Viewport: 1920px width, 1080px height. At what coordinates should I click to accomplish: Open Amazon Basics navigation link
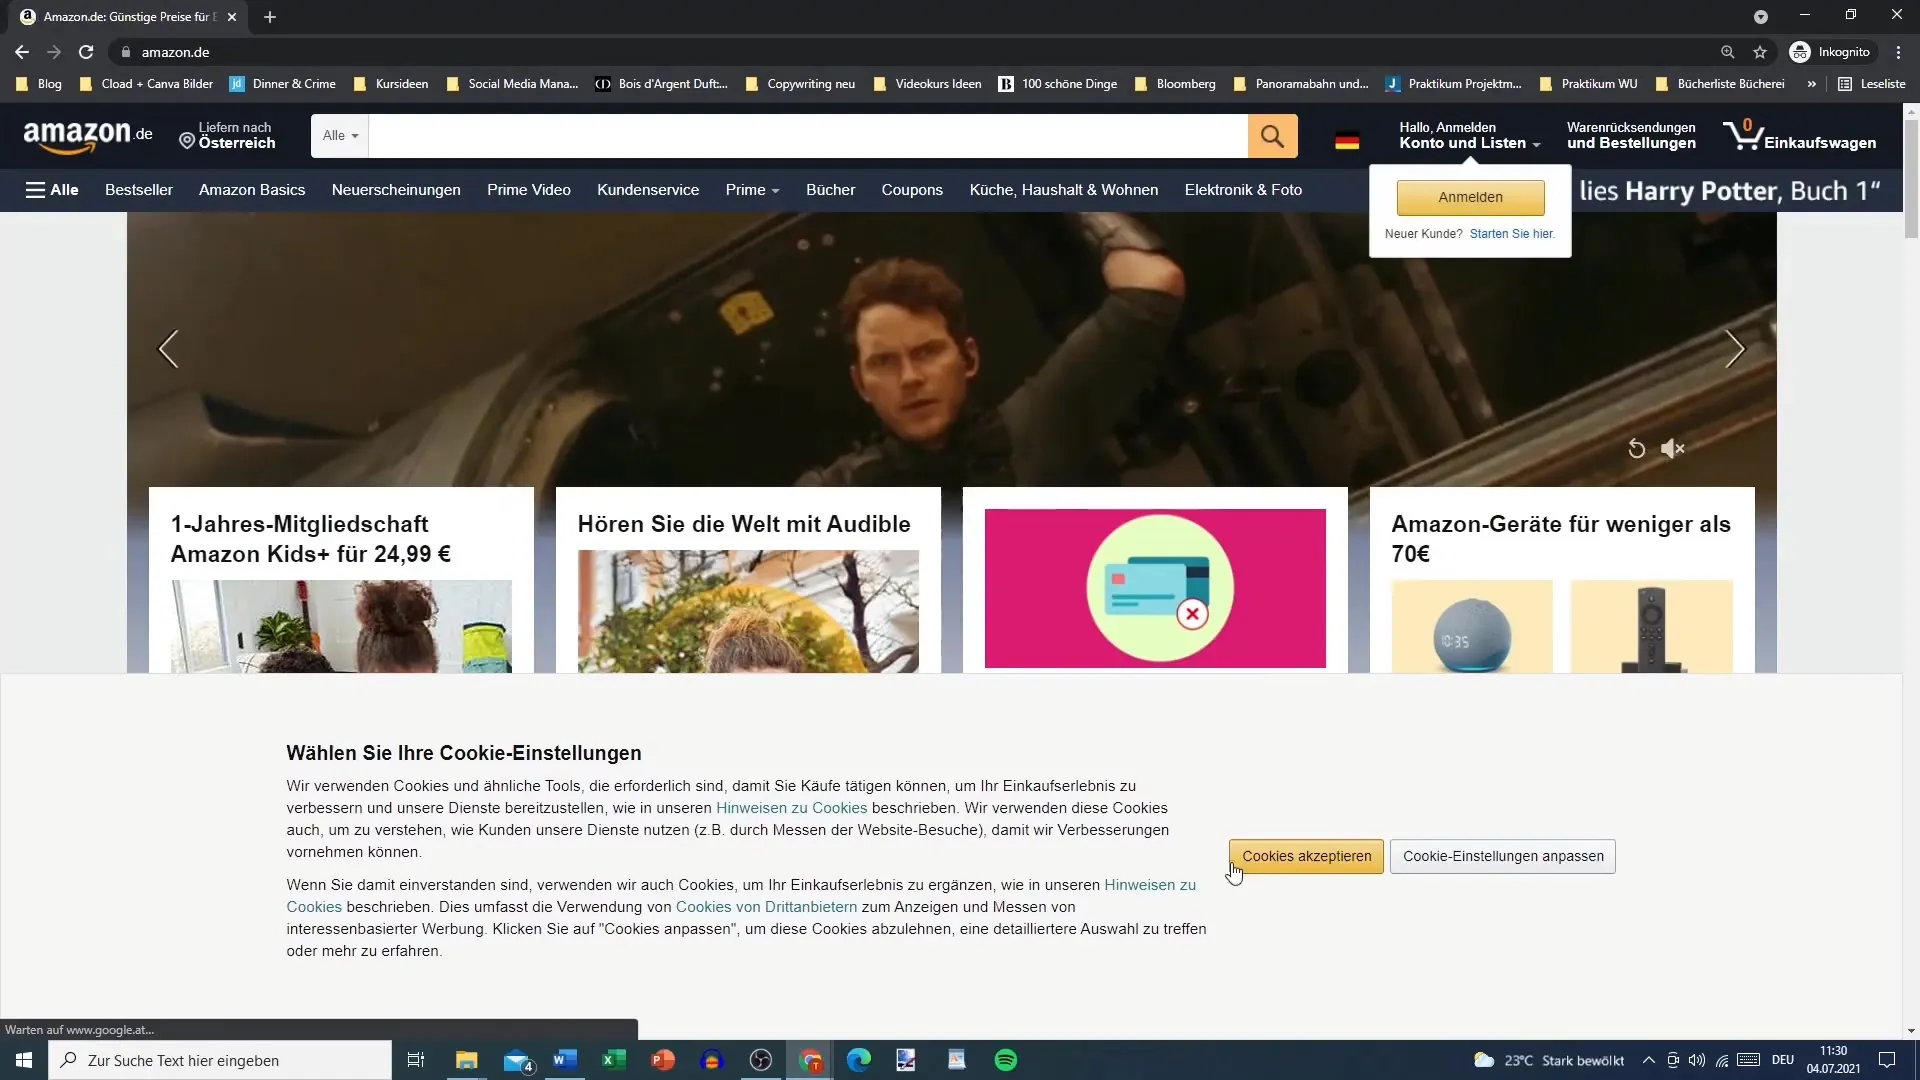click(x=252, y=190)
